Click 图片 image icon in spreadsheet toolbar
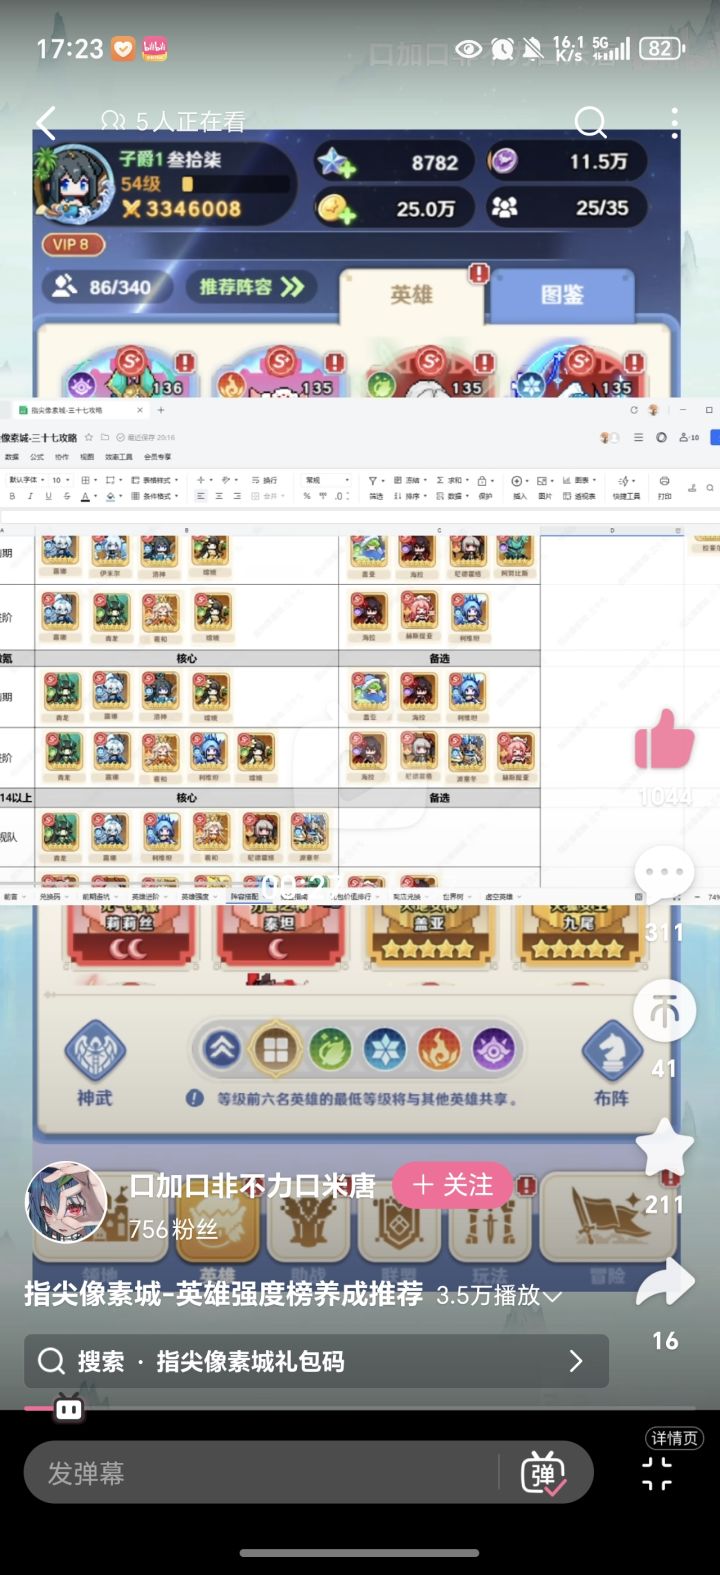The height and width of the screenshot is (1575, 720). [x=545, y=486]
